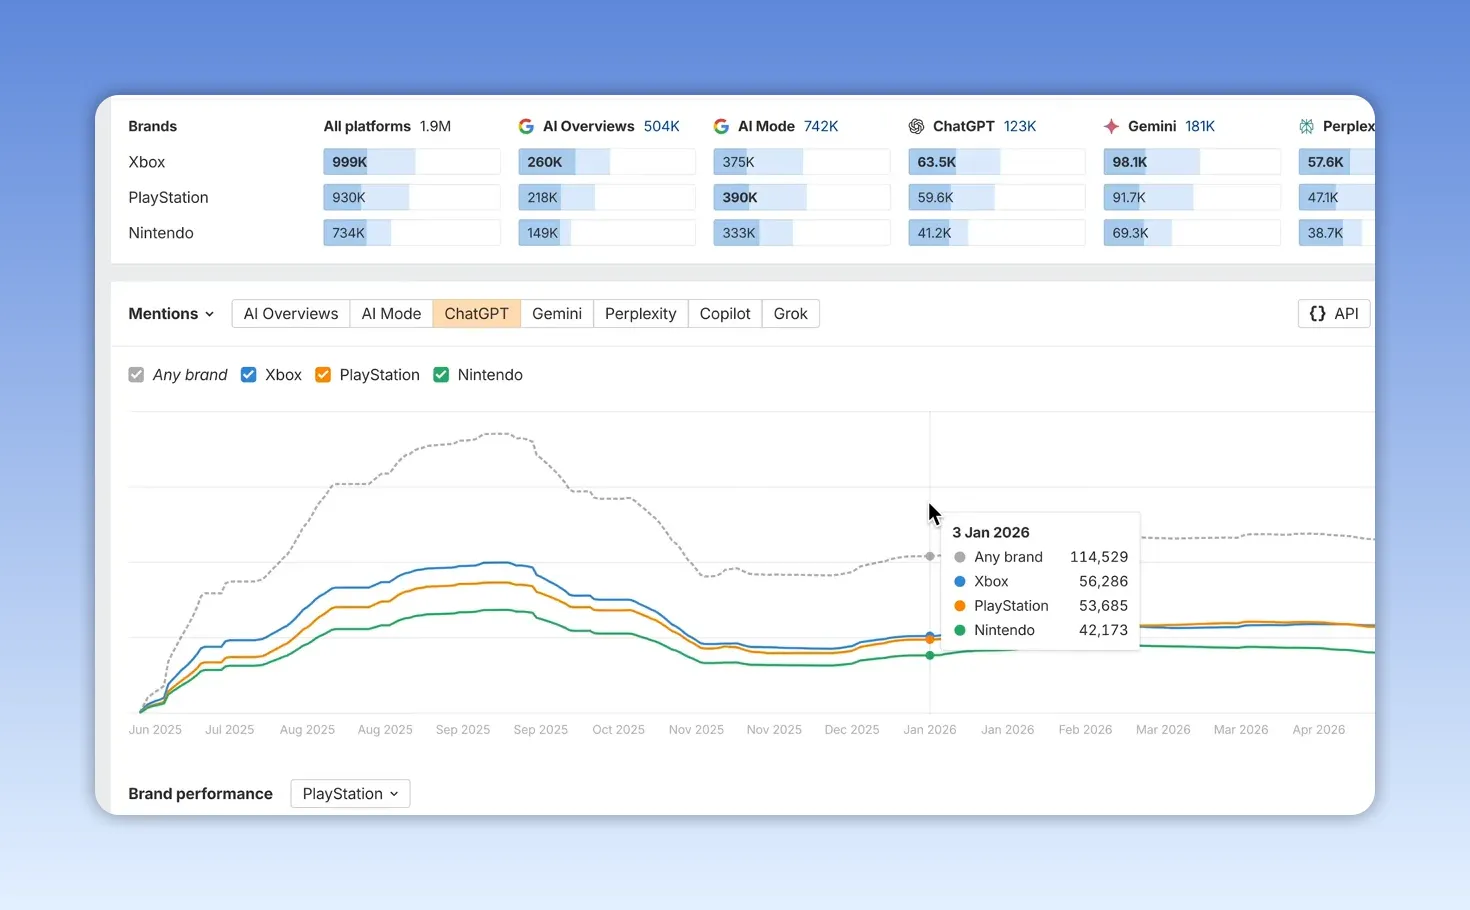The image size is (1470, 910).
Task: Click the Brands column header
Action: point(152,126)
